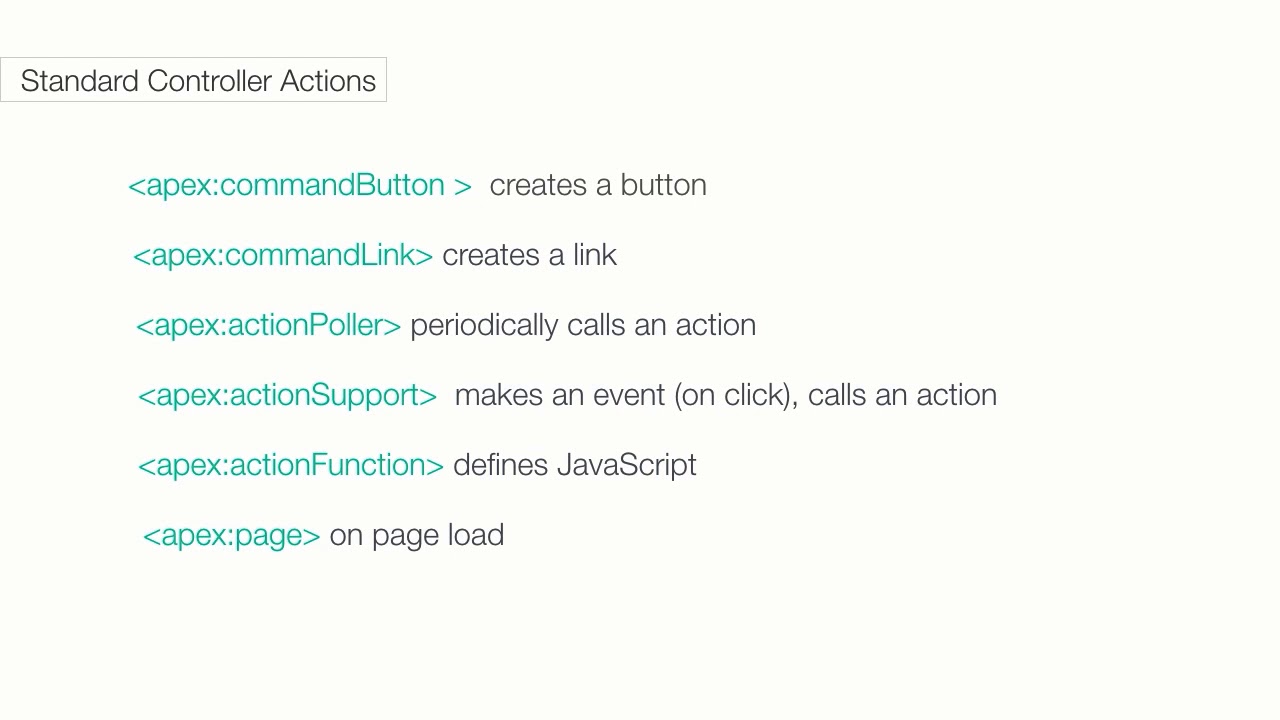Click the 'on page load' description

click(417, 536)
